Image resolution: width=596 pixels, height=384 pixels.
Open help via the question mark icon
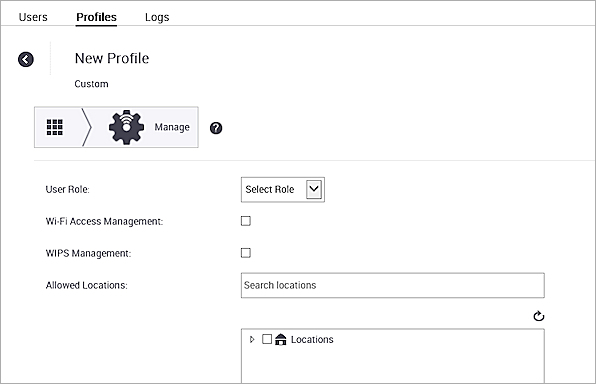216,128
